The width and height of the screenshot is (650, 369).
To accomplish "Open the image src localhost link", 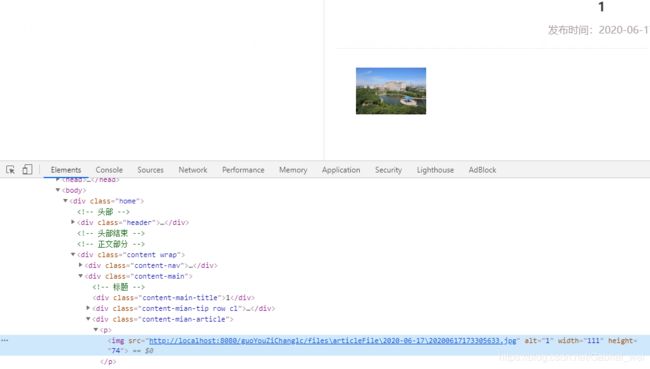I will tap(333, 341).
